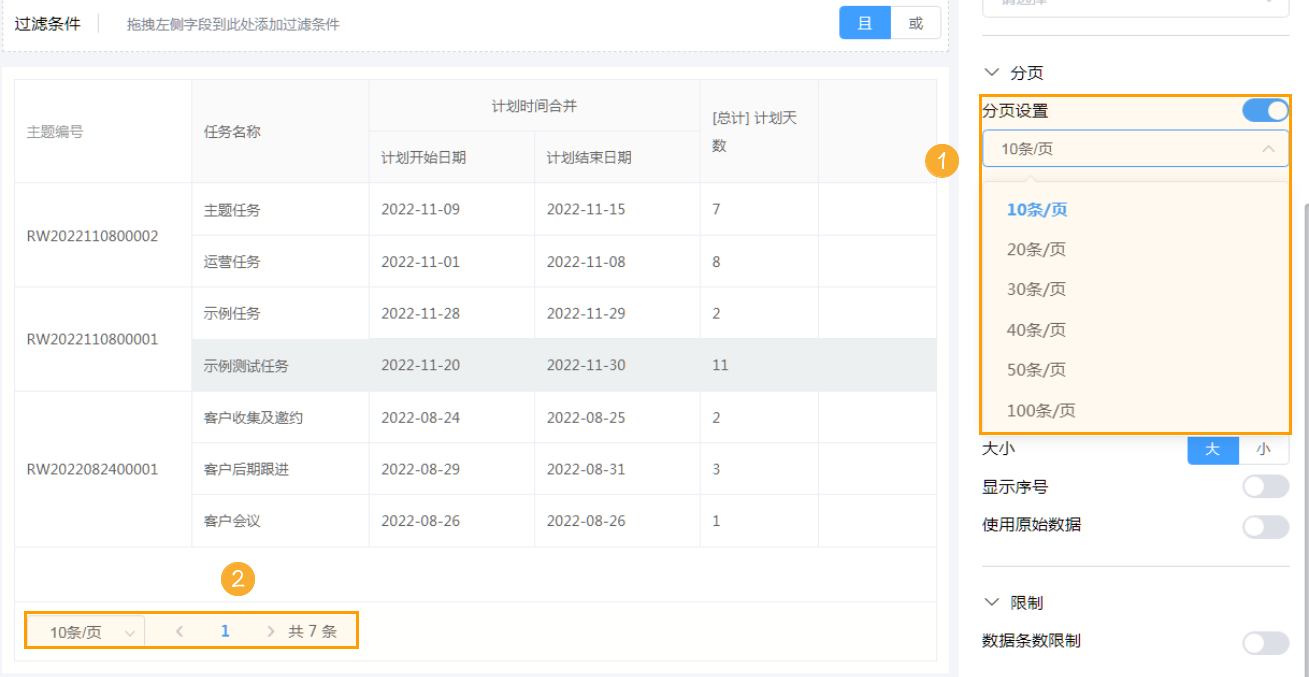Viewport: 1309px width, 677px height.
Task: Set size to 小
Action: (x=1264, y=449)
